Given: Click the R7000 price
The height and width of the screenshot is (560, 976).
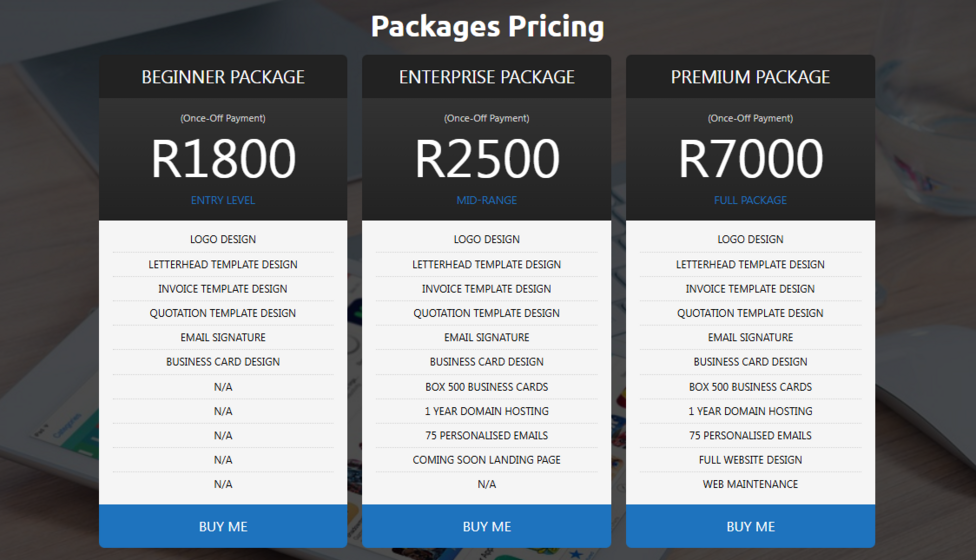Looking at the screenshot, I should point(750,159).
